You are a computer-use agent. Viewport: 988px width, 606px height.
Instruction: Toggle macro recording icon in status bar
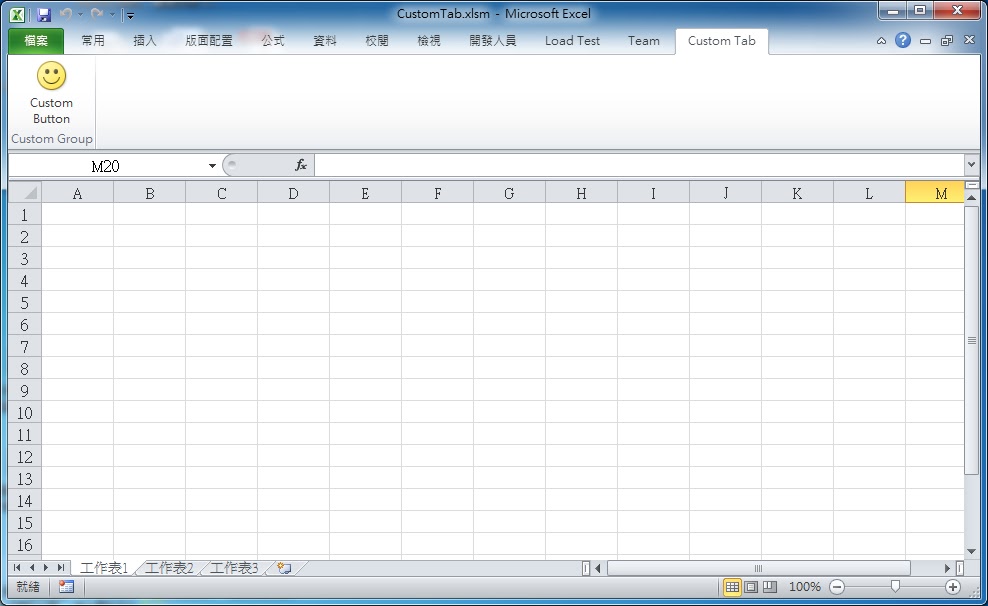[65, 587]
